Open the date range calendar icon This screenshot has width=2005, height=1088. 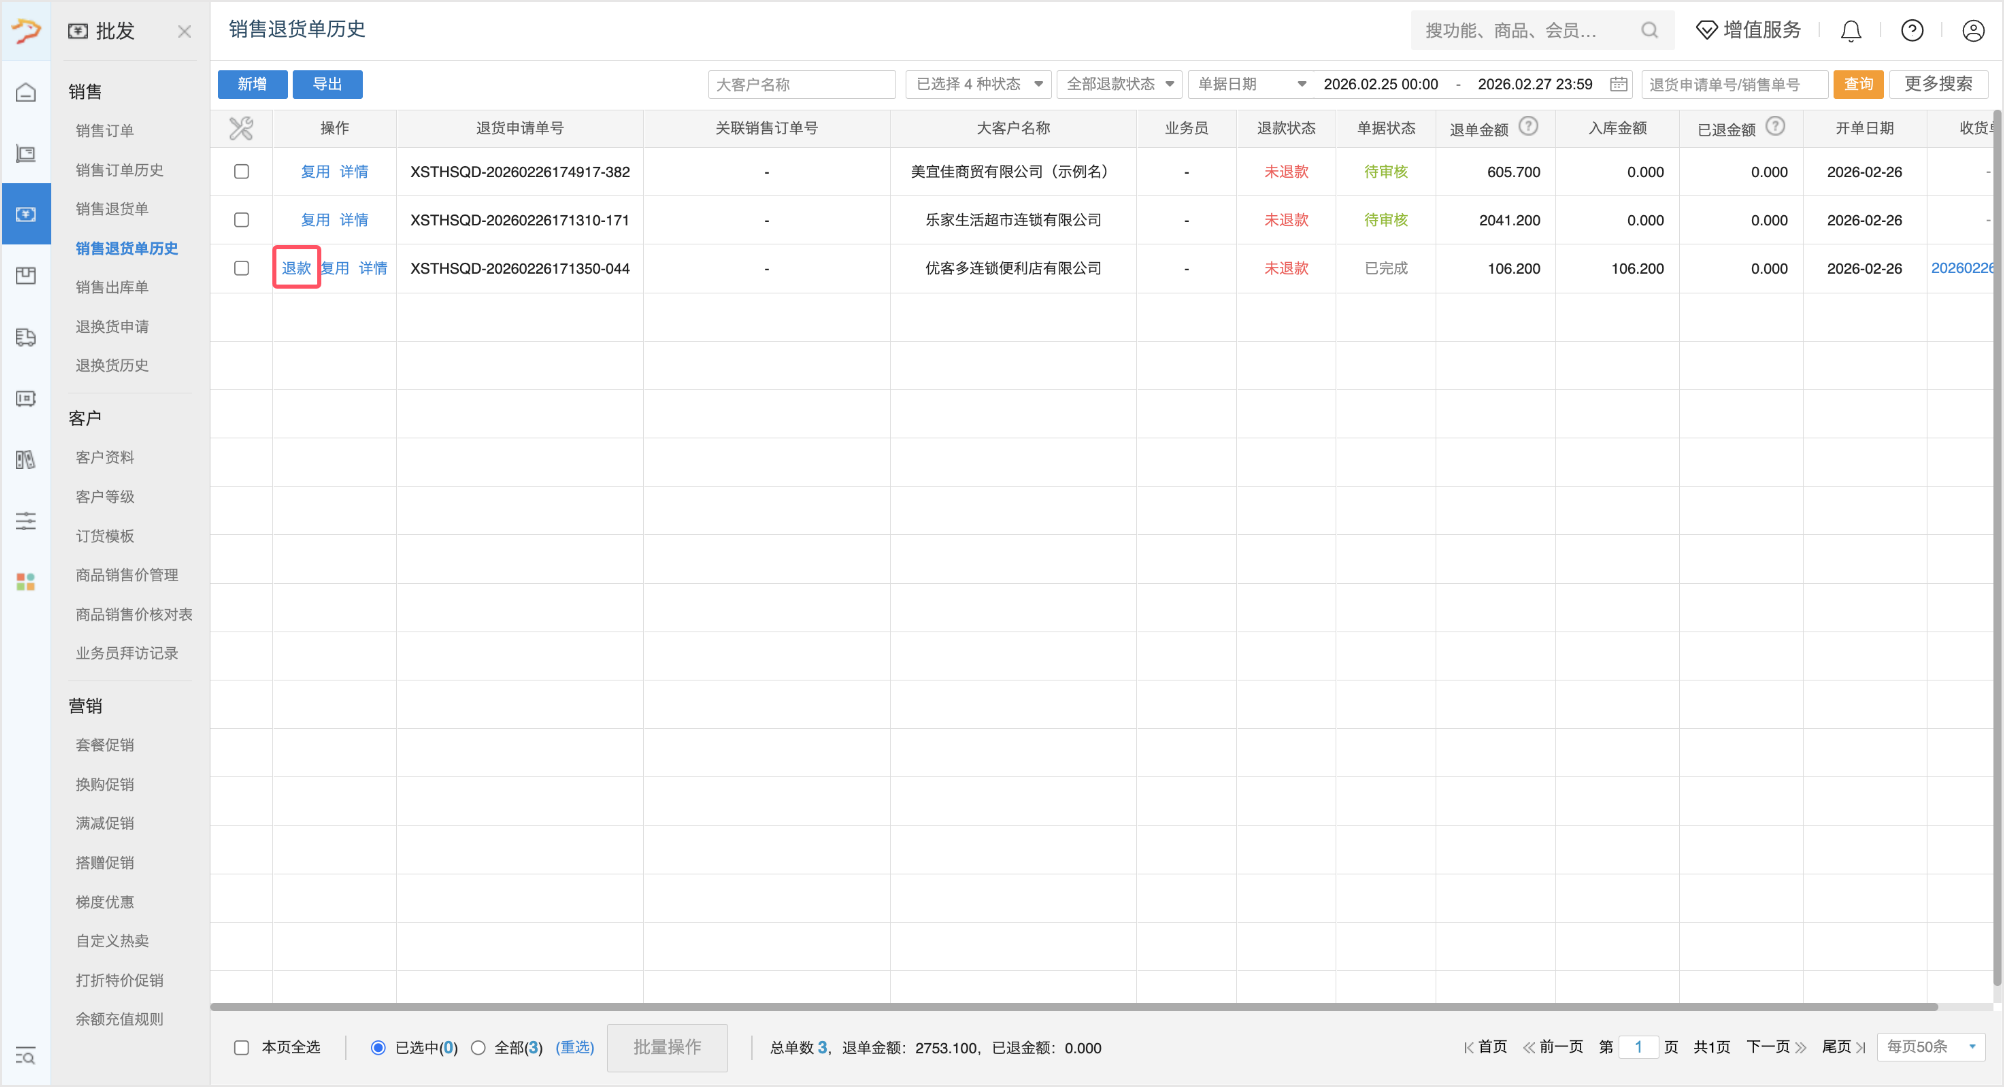click(x=1618, y=84)
